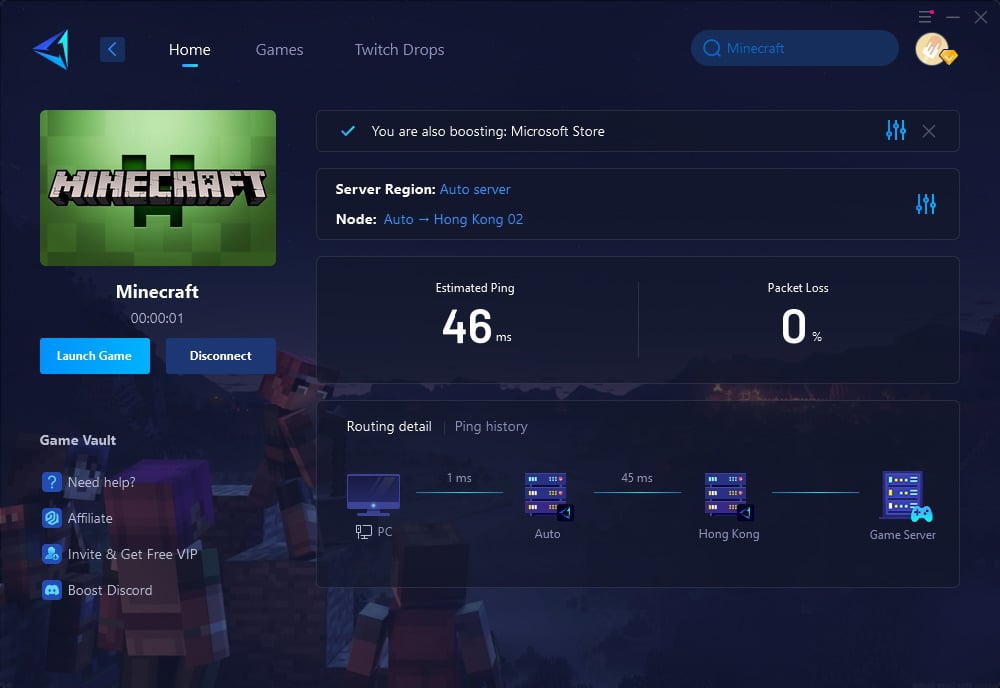
Task: Minimize the booster window
Action: pos(953,17)
